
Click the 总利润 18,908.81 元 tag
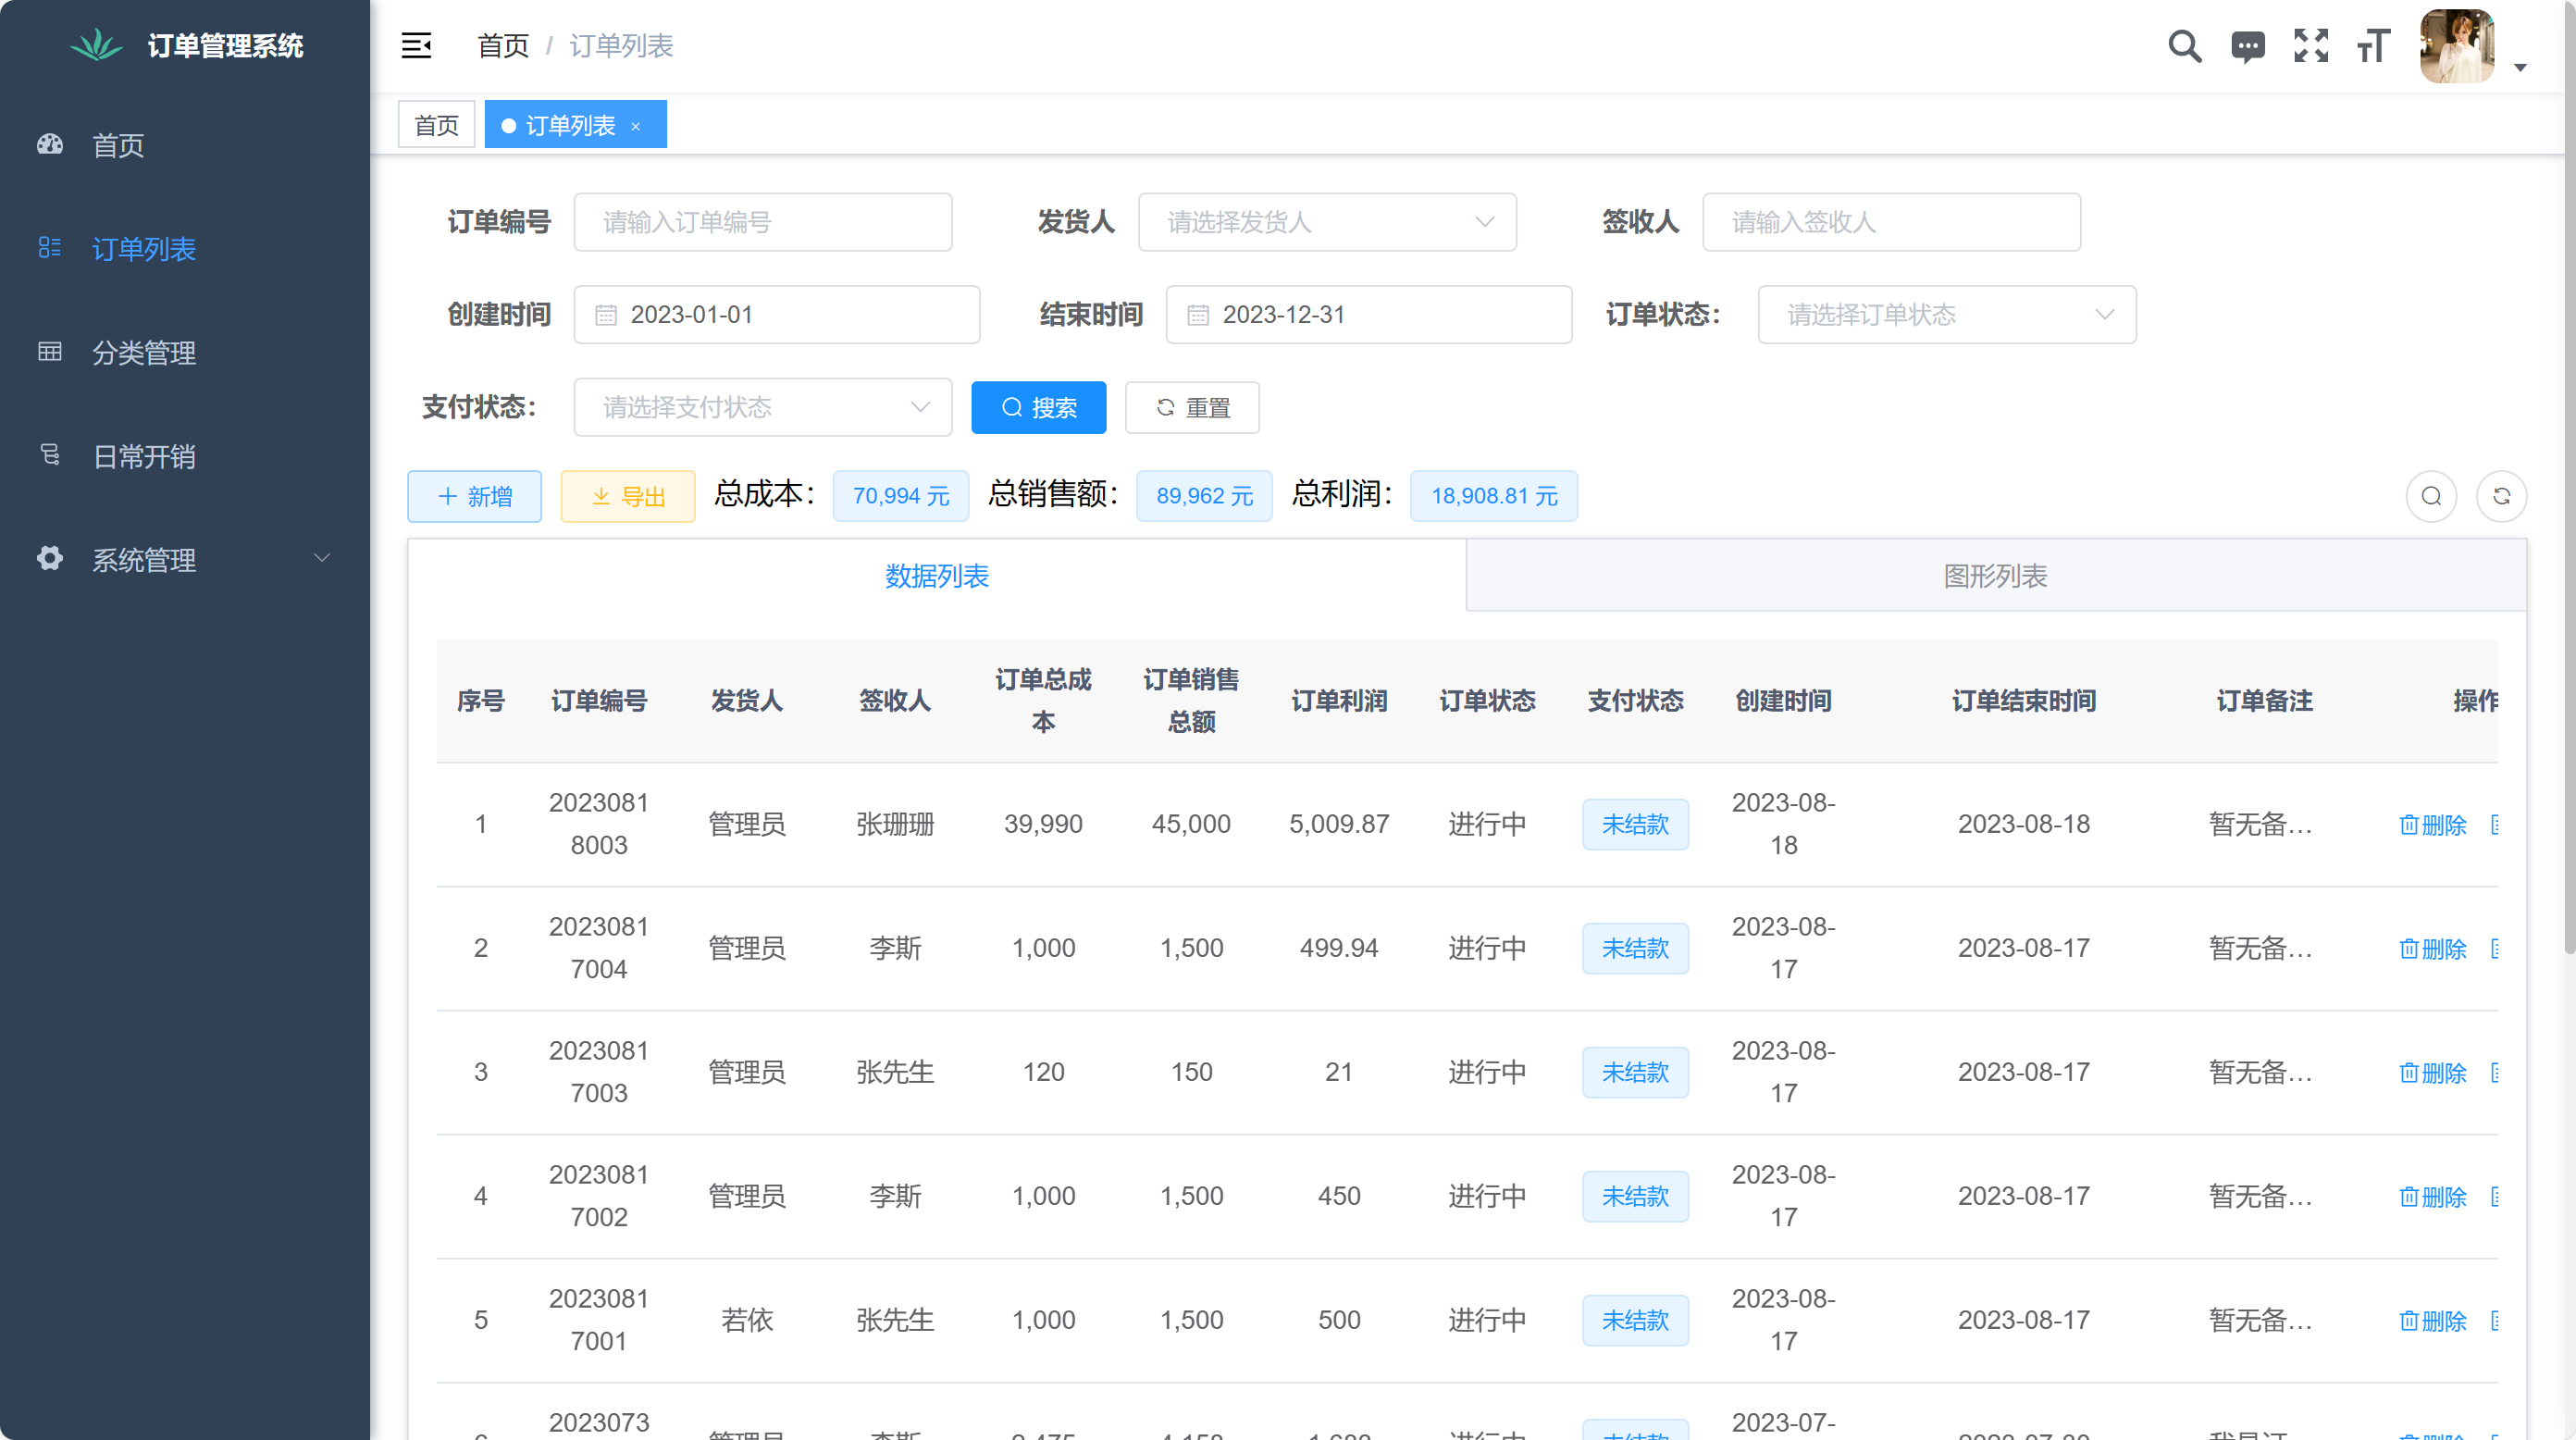[x=1494, y=497]
